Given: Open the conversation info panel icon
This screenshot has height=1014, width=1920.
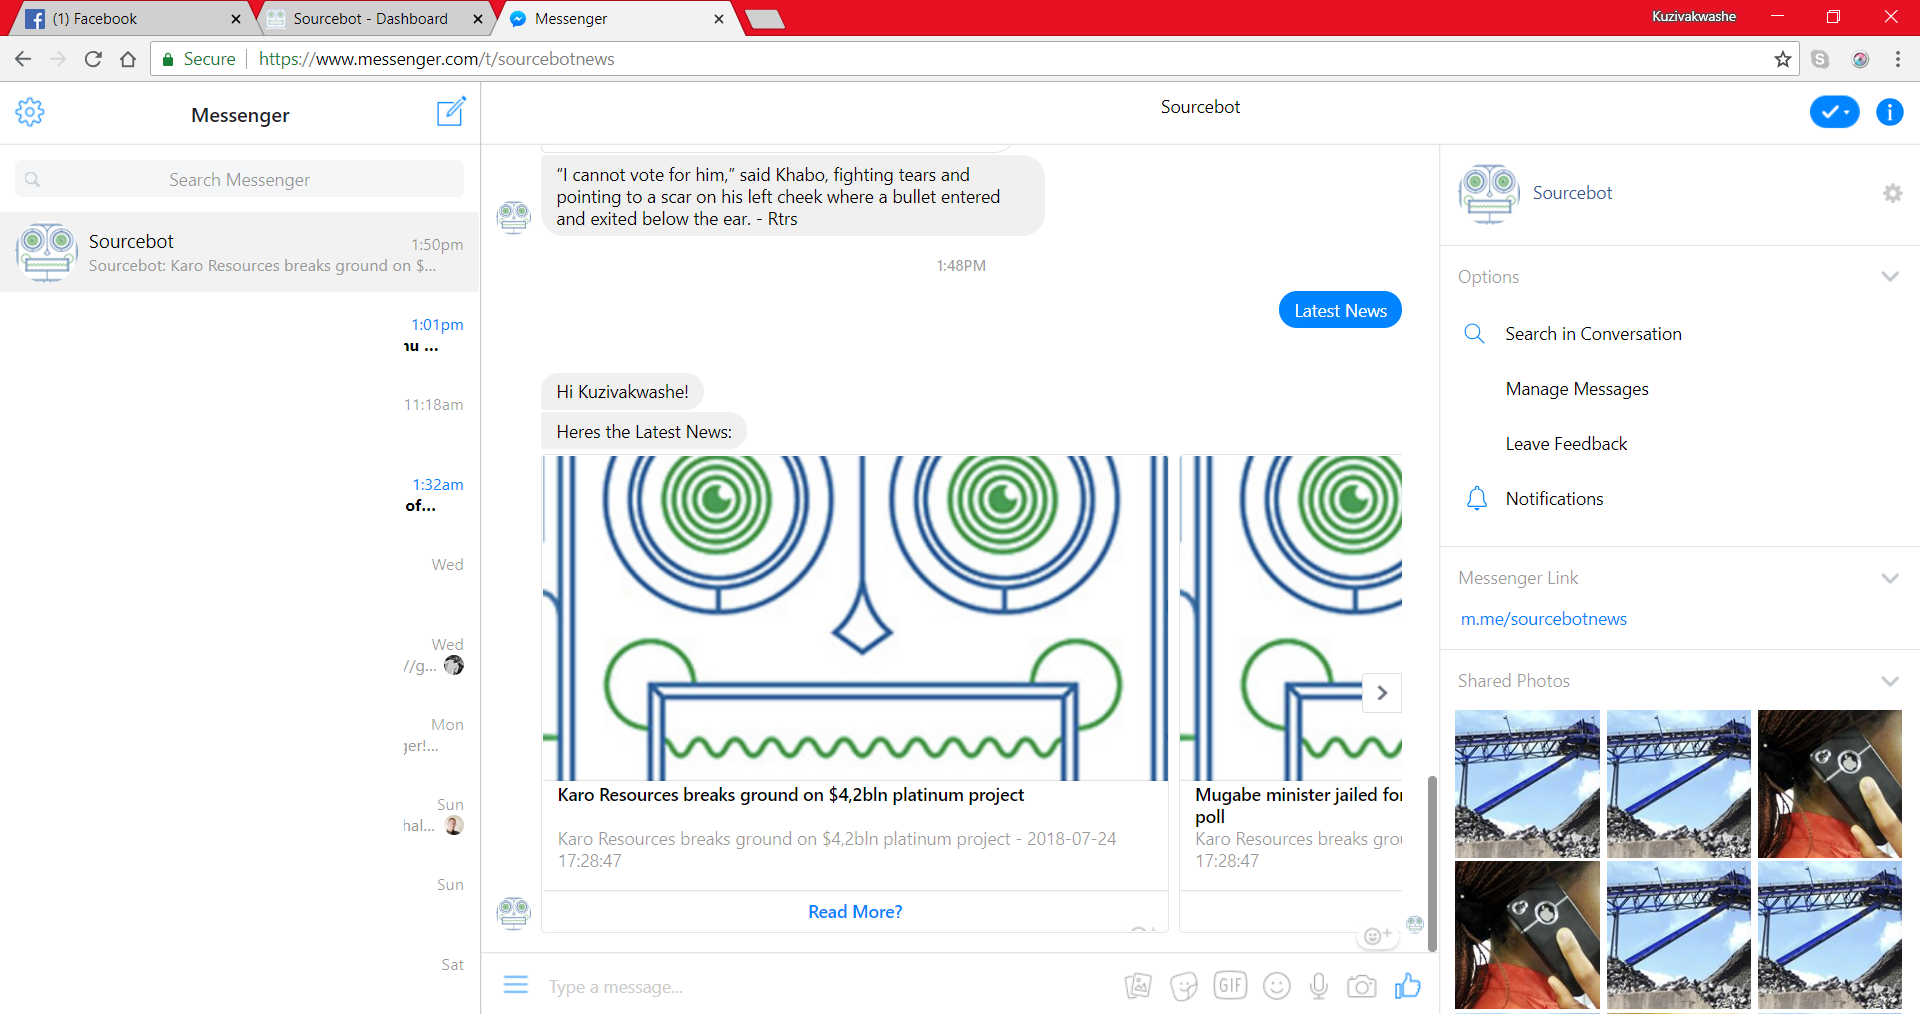Looking at the screenshot, I should (x=1889, y=112).
